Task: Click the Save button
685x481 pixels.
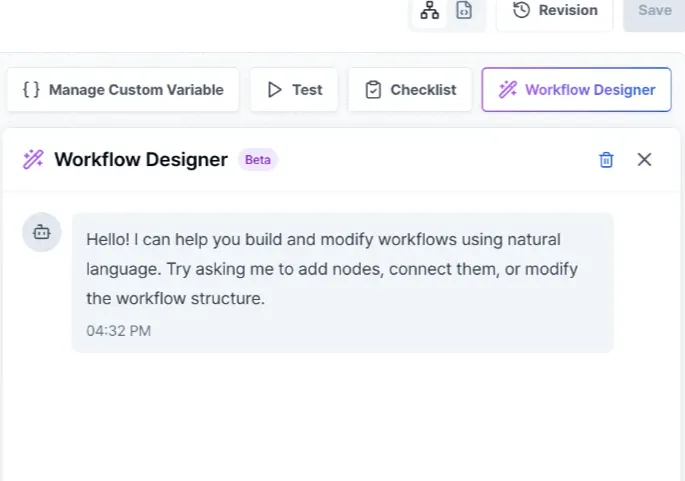Action: [654, 11]
